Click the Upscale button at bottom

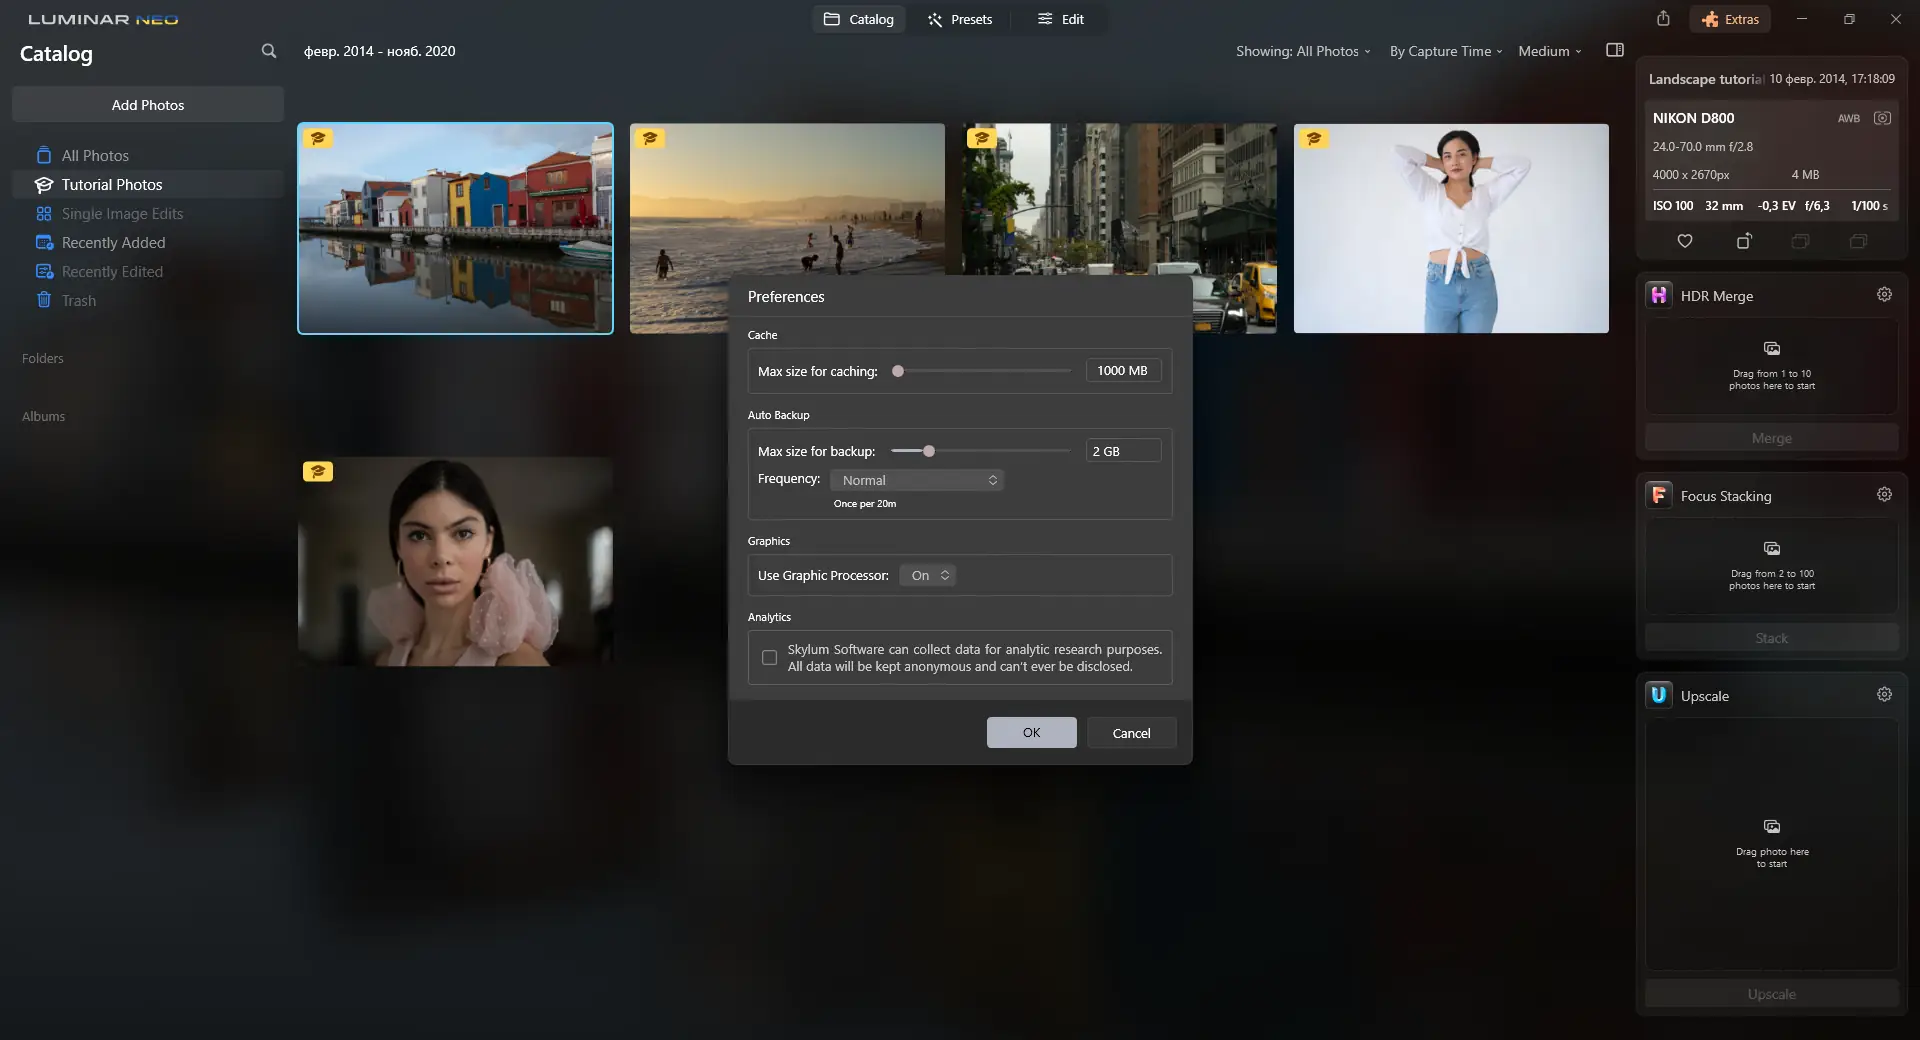tap(1771, 994)
